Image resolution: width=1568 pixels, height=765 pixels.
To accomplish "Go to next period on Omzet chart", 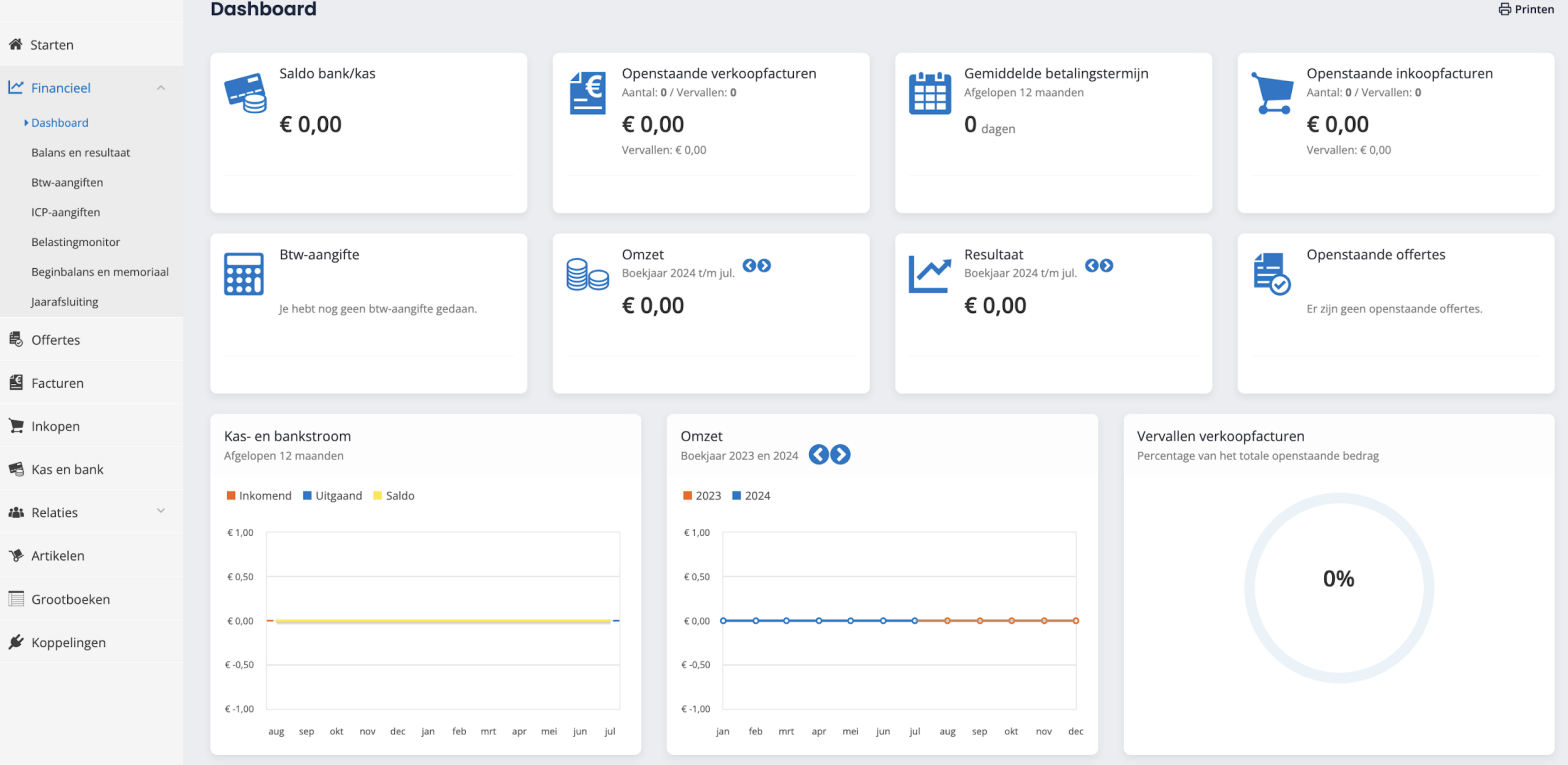I will [841, 455].
